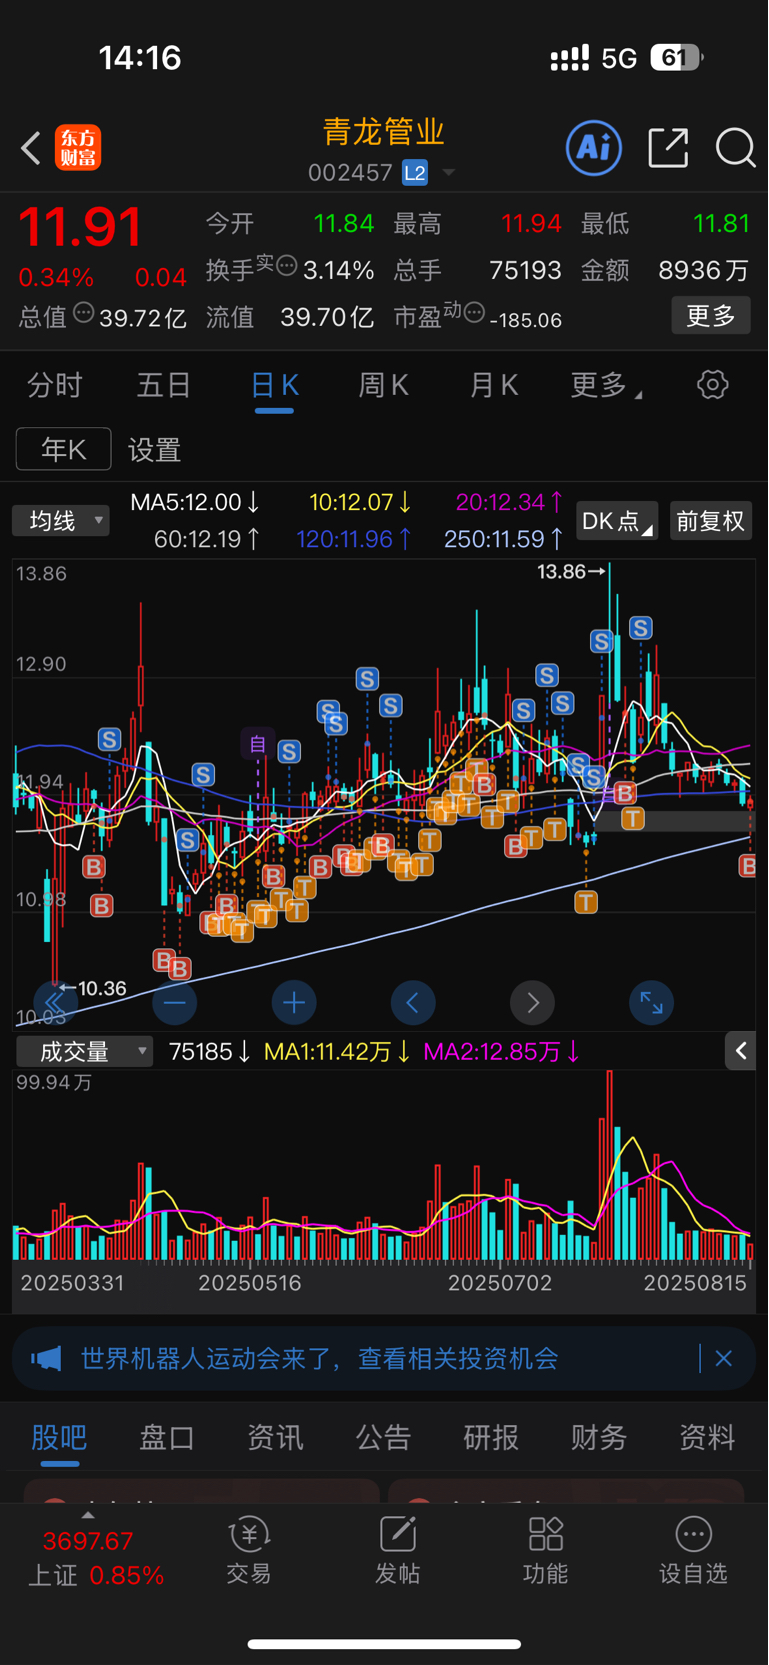
Task: Tap info icon next to 市盈
Action: coord(475,312)
